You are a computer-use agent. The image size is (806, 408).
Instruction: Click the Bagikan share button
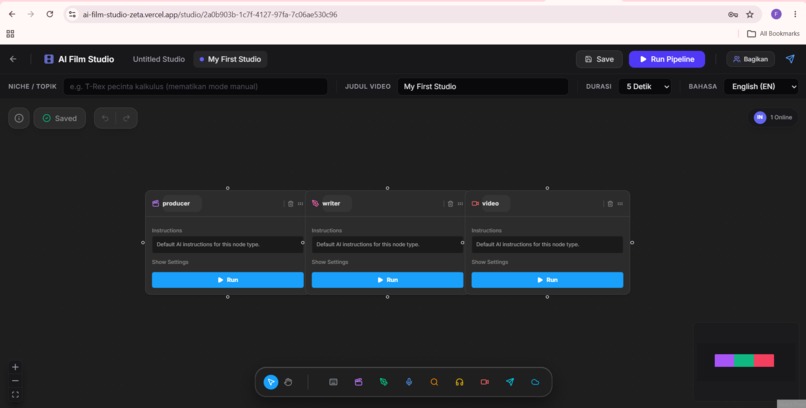pos(750,59)
